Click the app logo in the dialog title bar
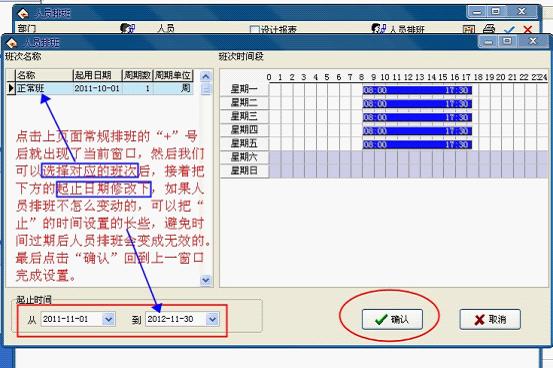The image size is (553, 368). [x=12, y=43]
